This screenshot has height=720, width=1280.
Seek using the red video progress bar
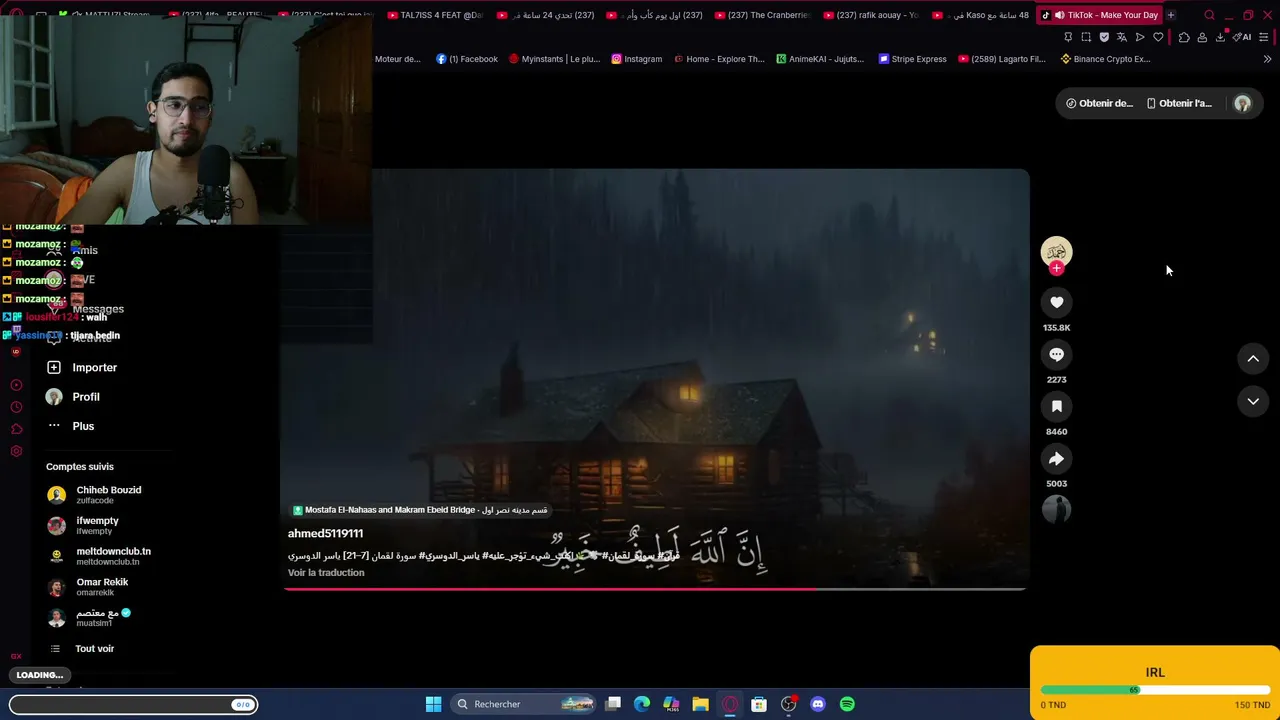coord(655,589)
